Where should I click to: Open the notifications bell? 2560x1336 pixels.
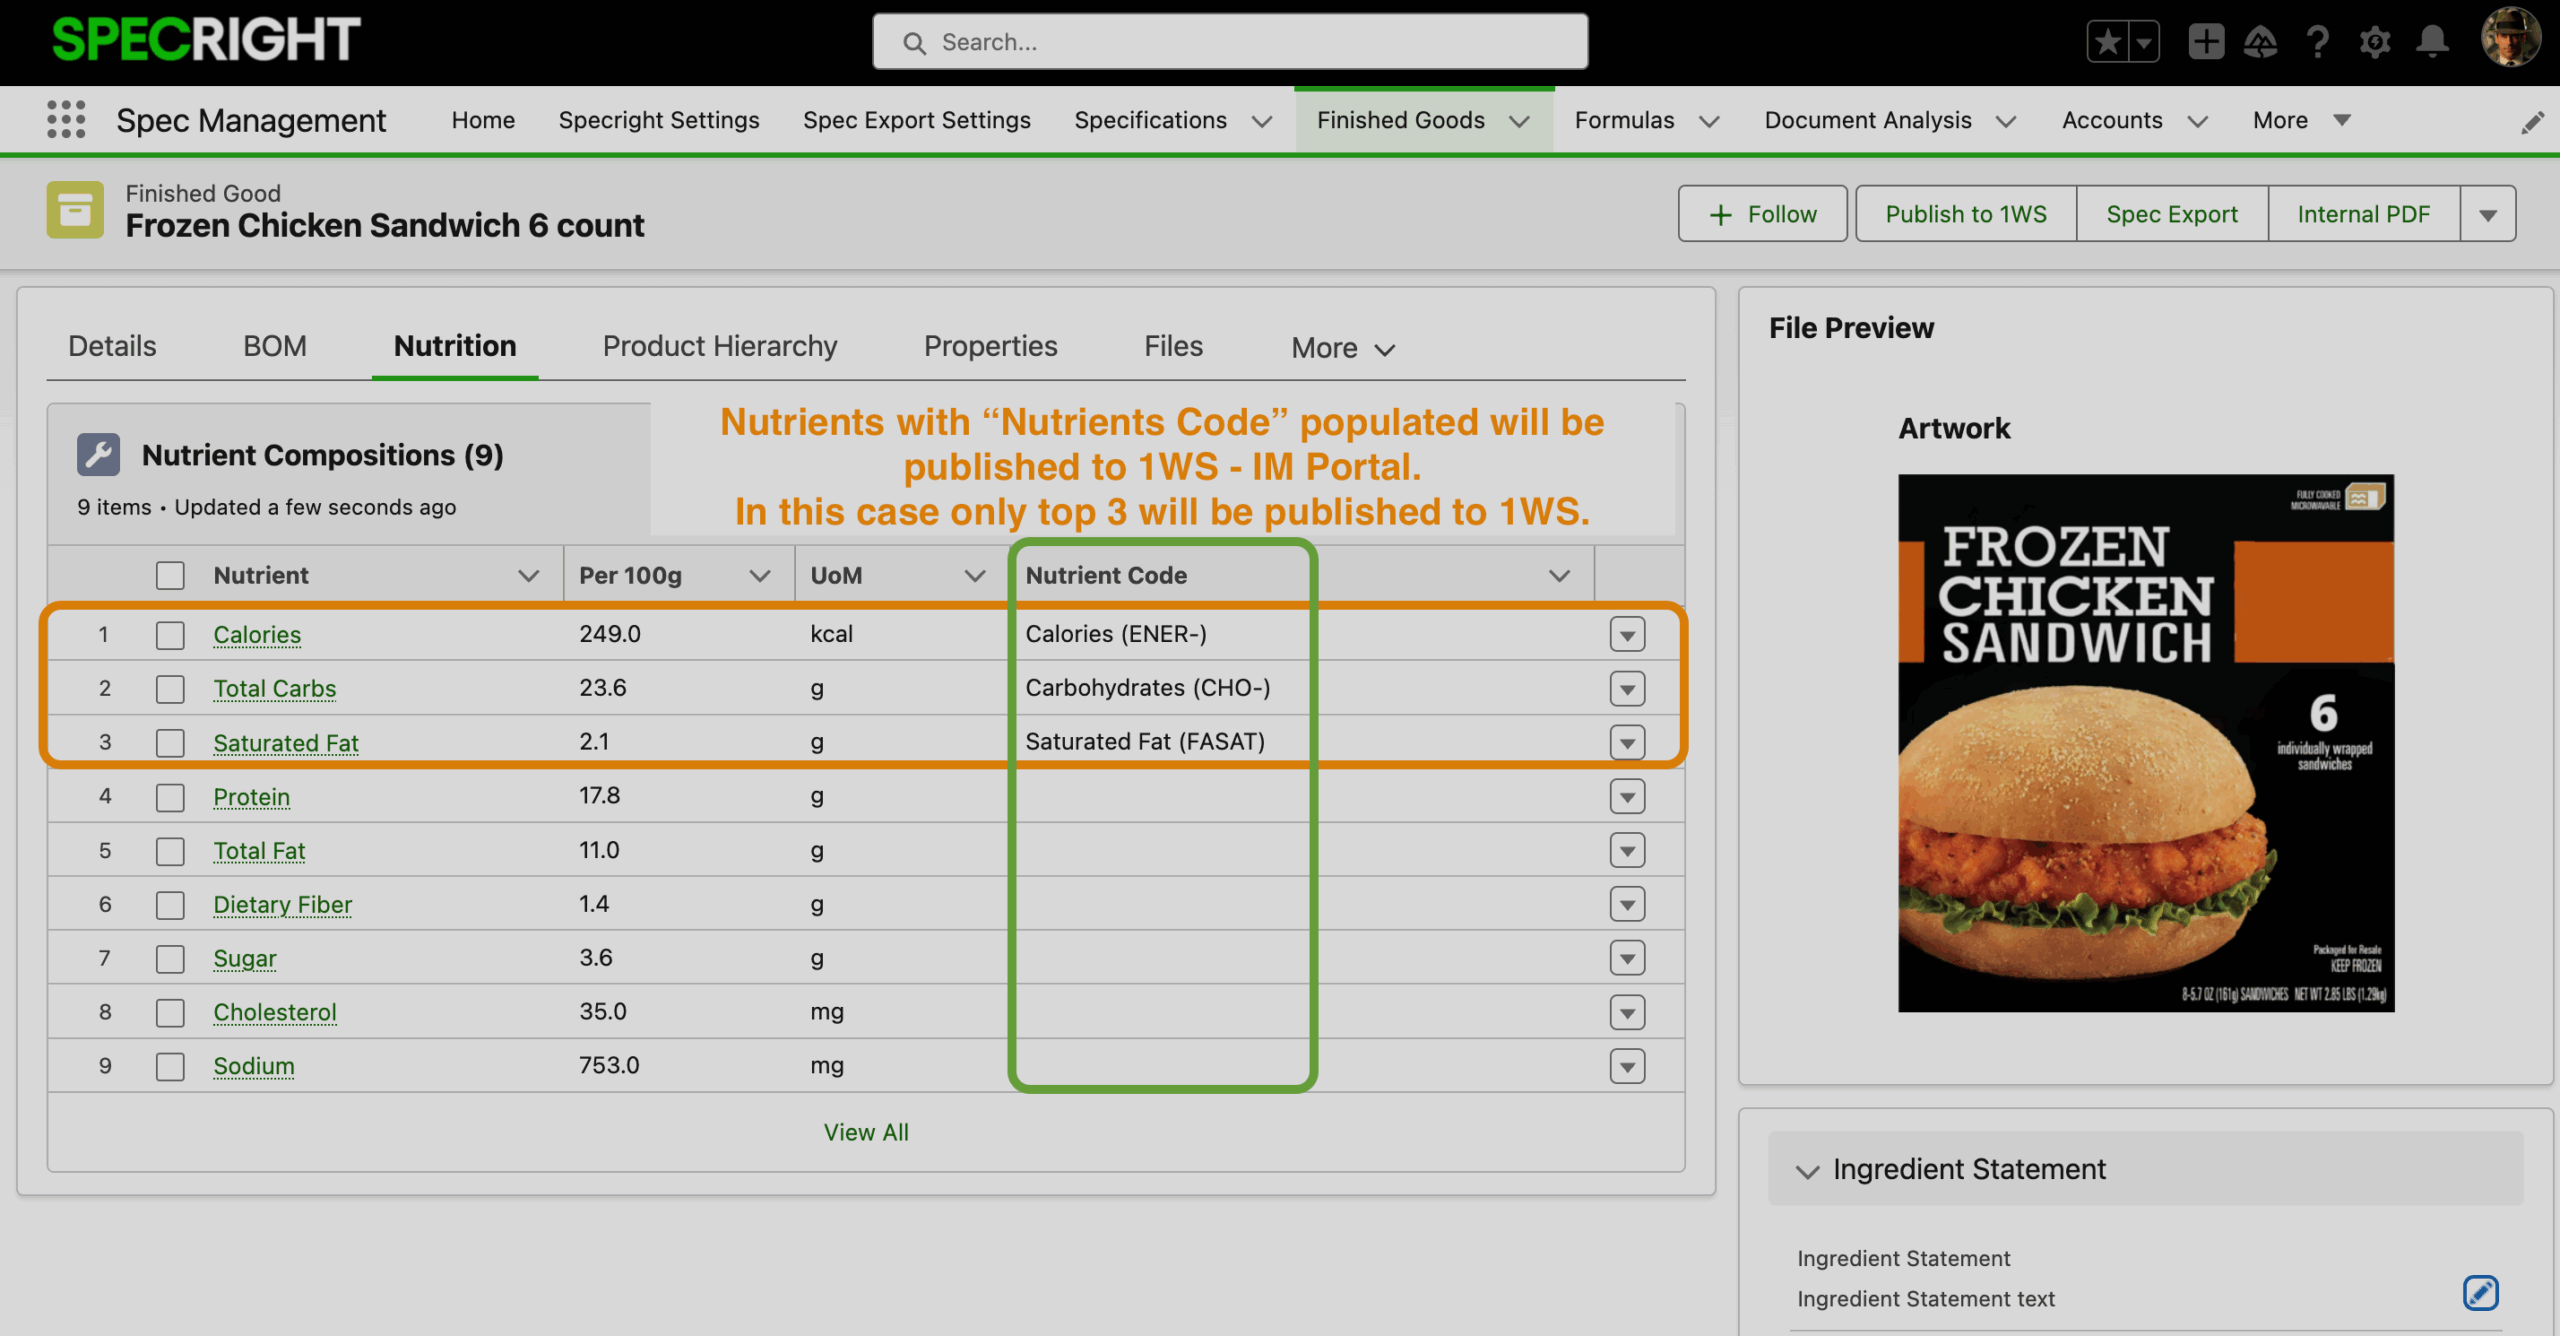click(x=2432, y=42)
